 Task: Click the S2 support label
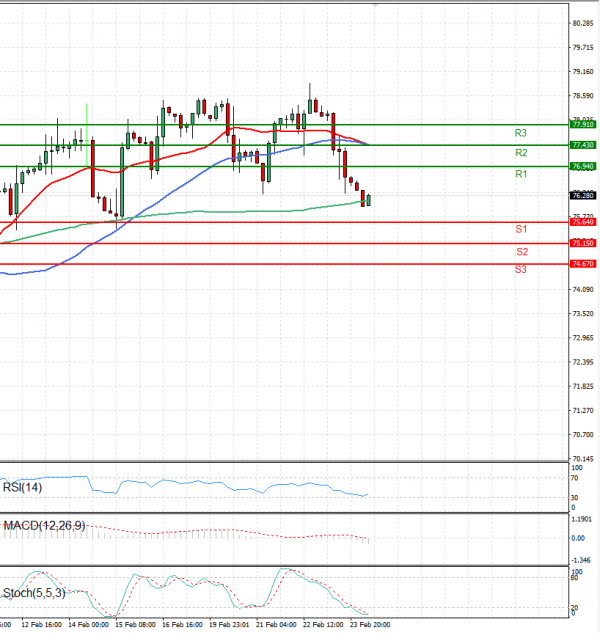click(x=522, y=252)
